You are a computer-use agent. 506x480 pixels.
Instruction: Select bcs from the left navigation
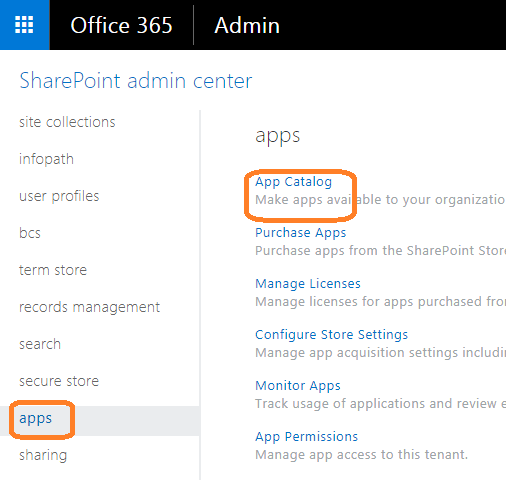pos(30,233)
